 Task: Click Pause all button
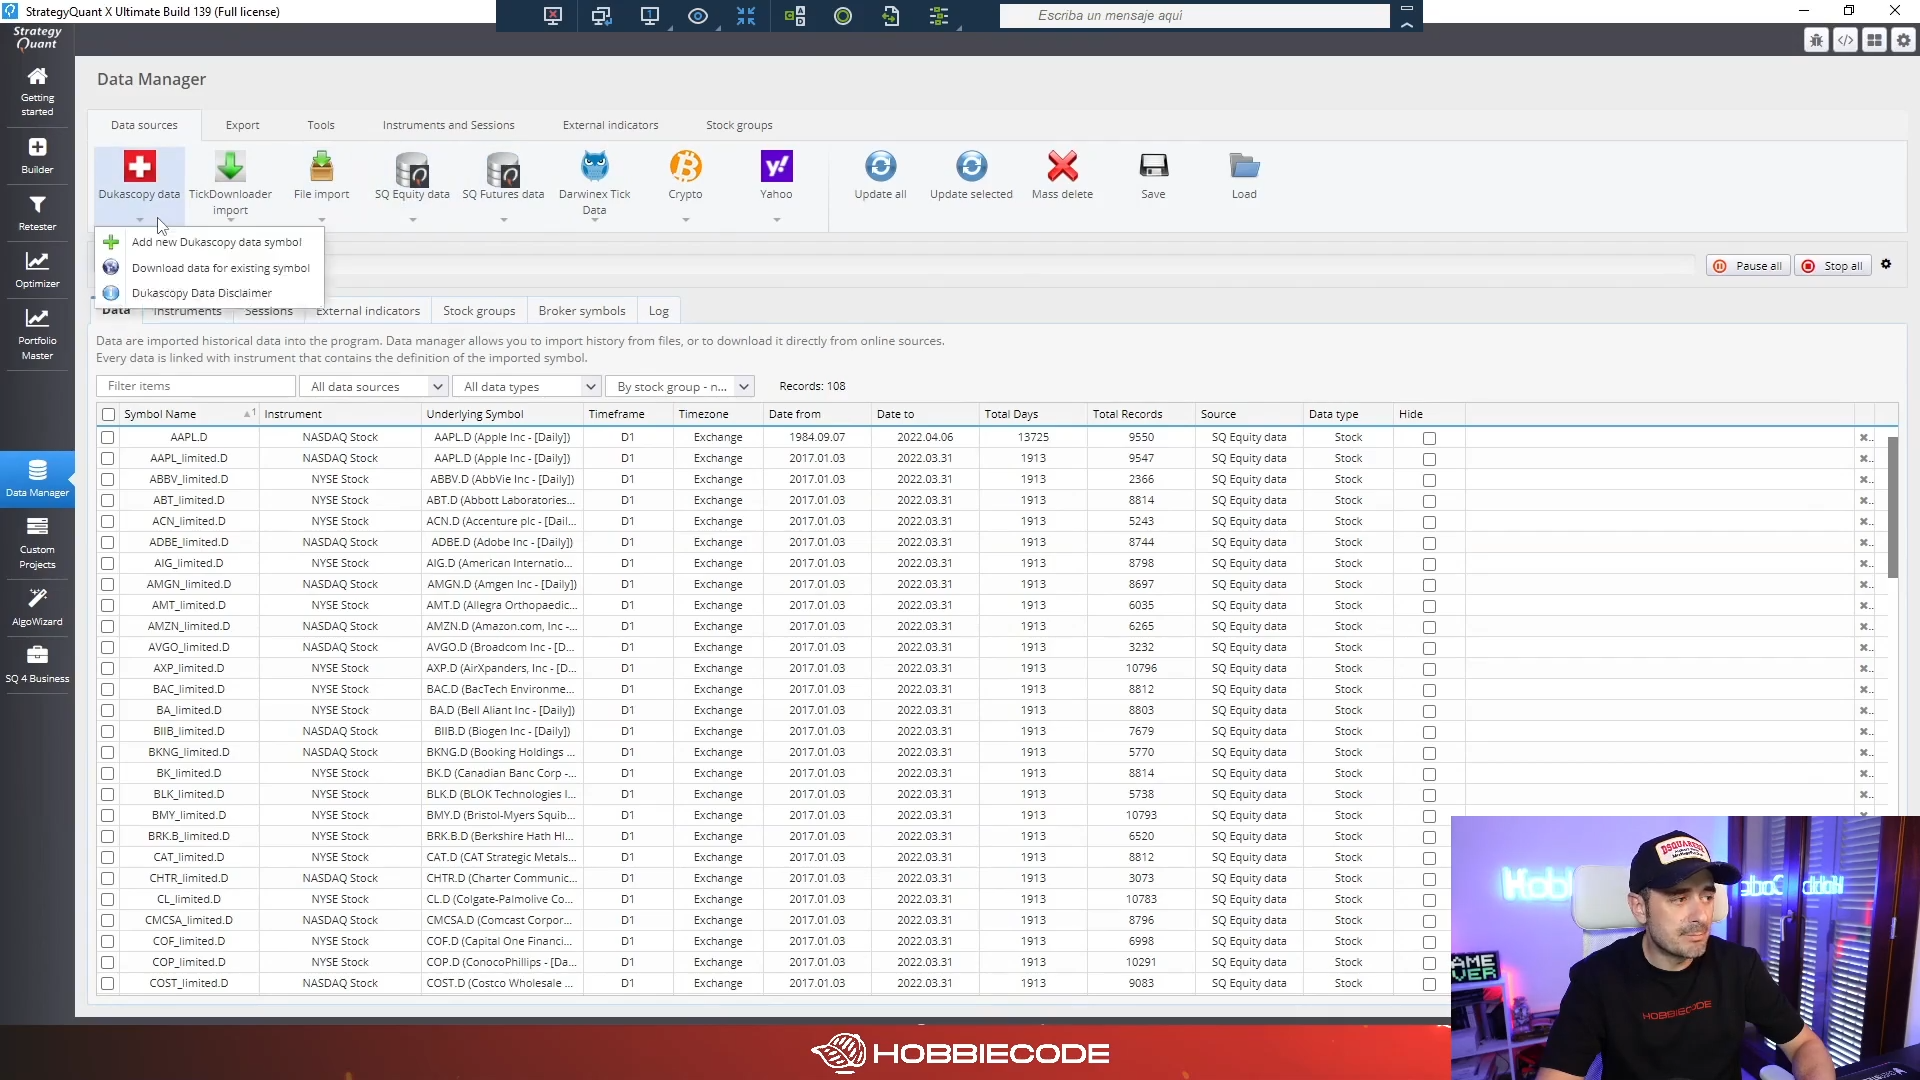coord(1749,266)
